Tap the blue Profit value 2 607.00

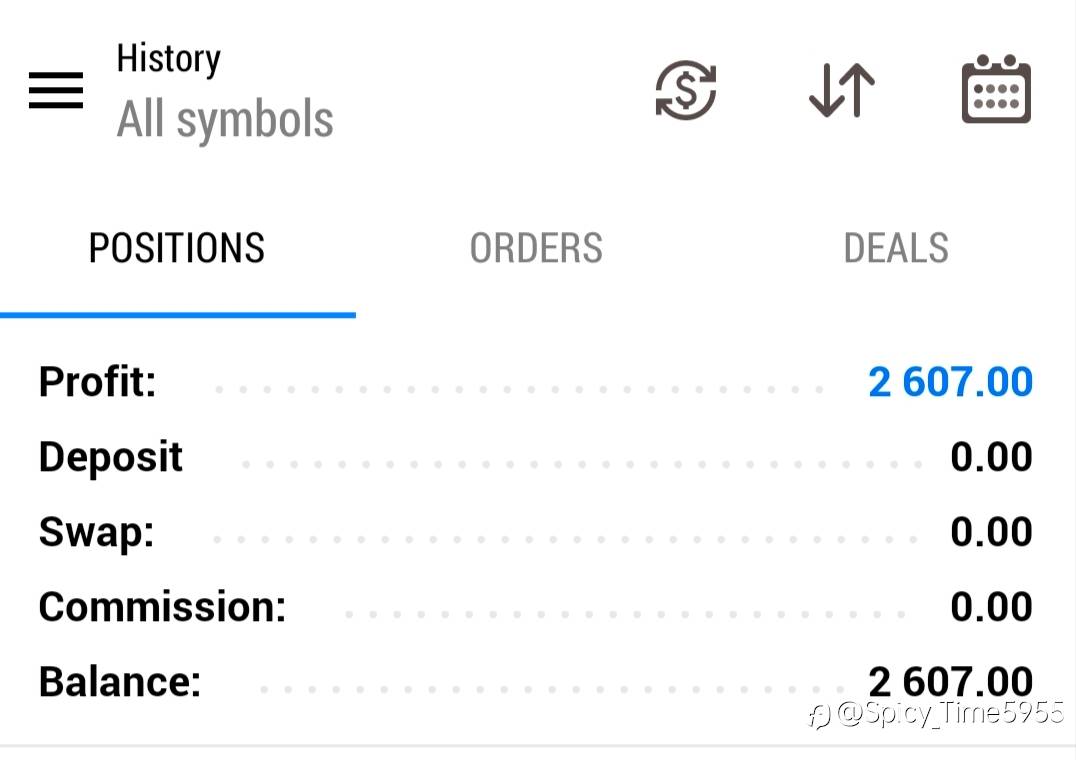click(x=950, y=382)
